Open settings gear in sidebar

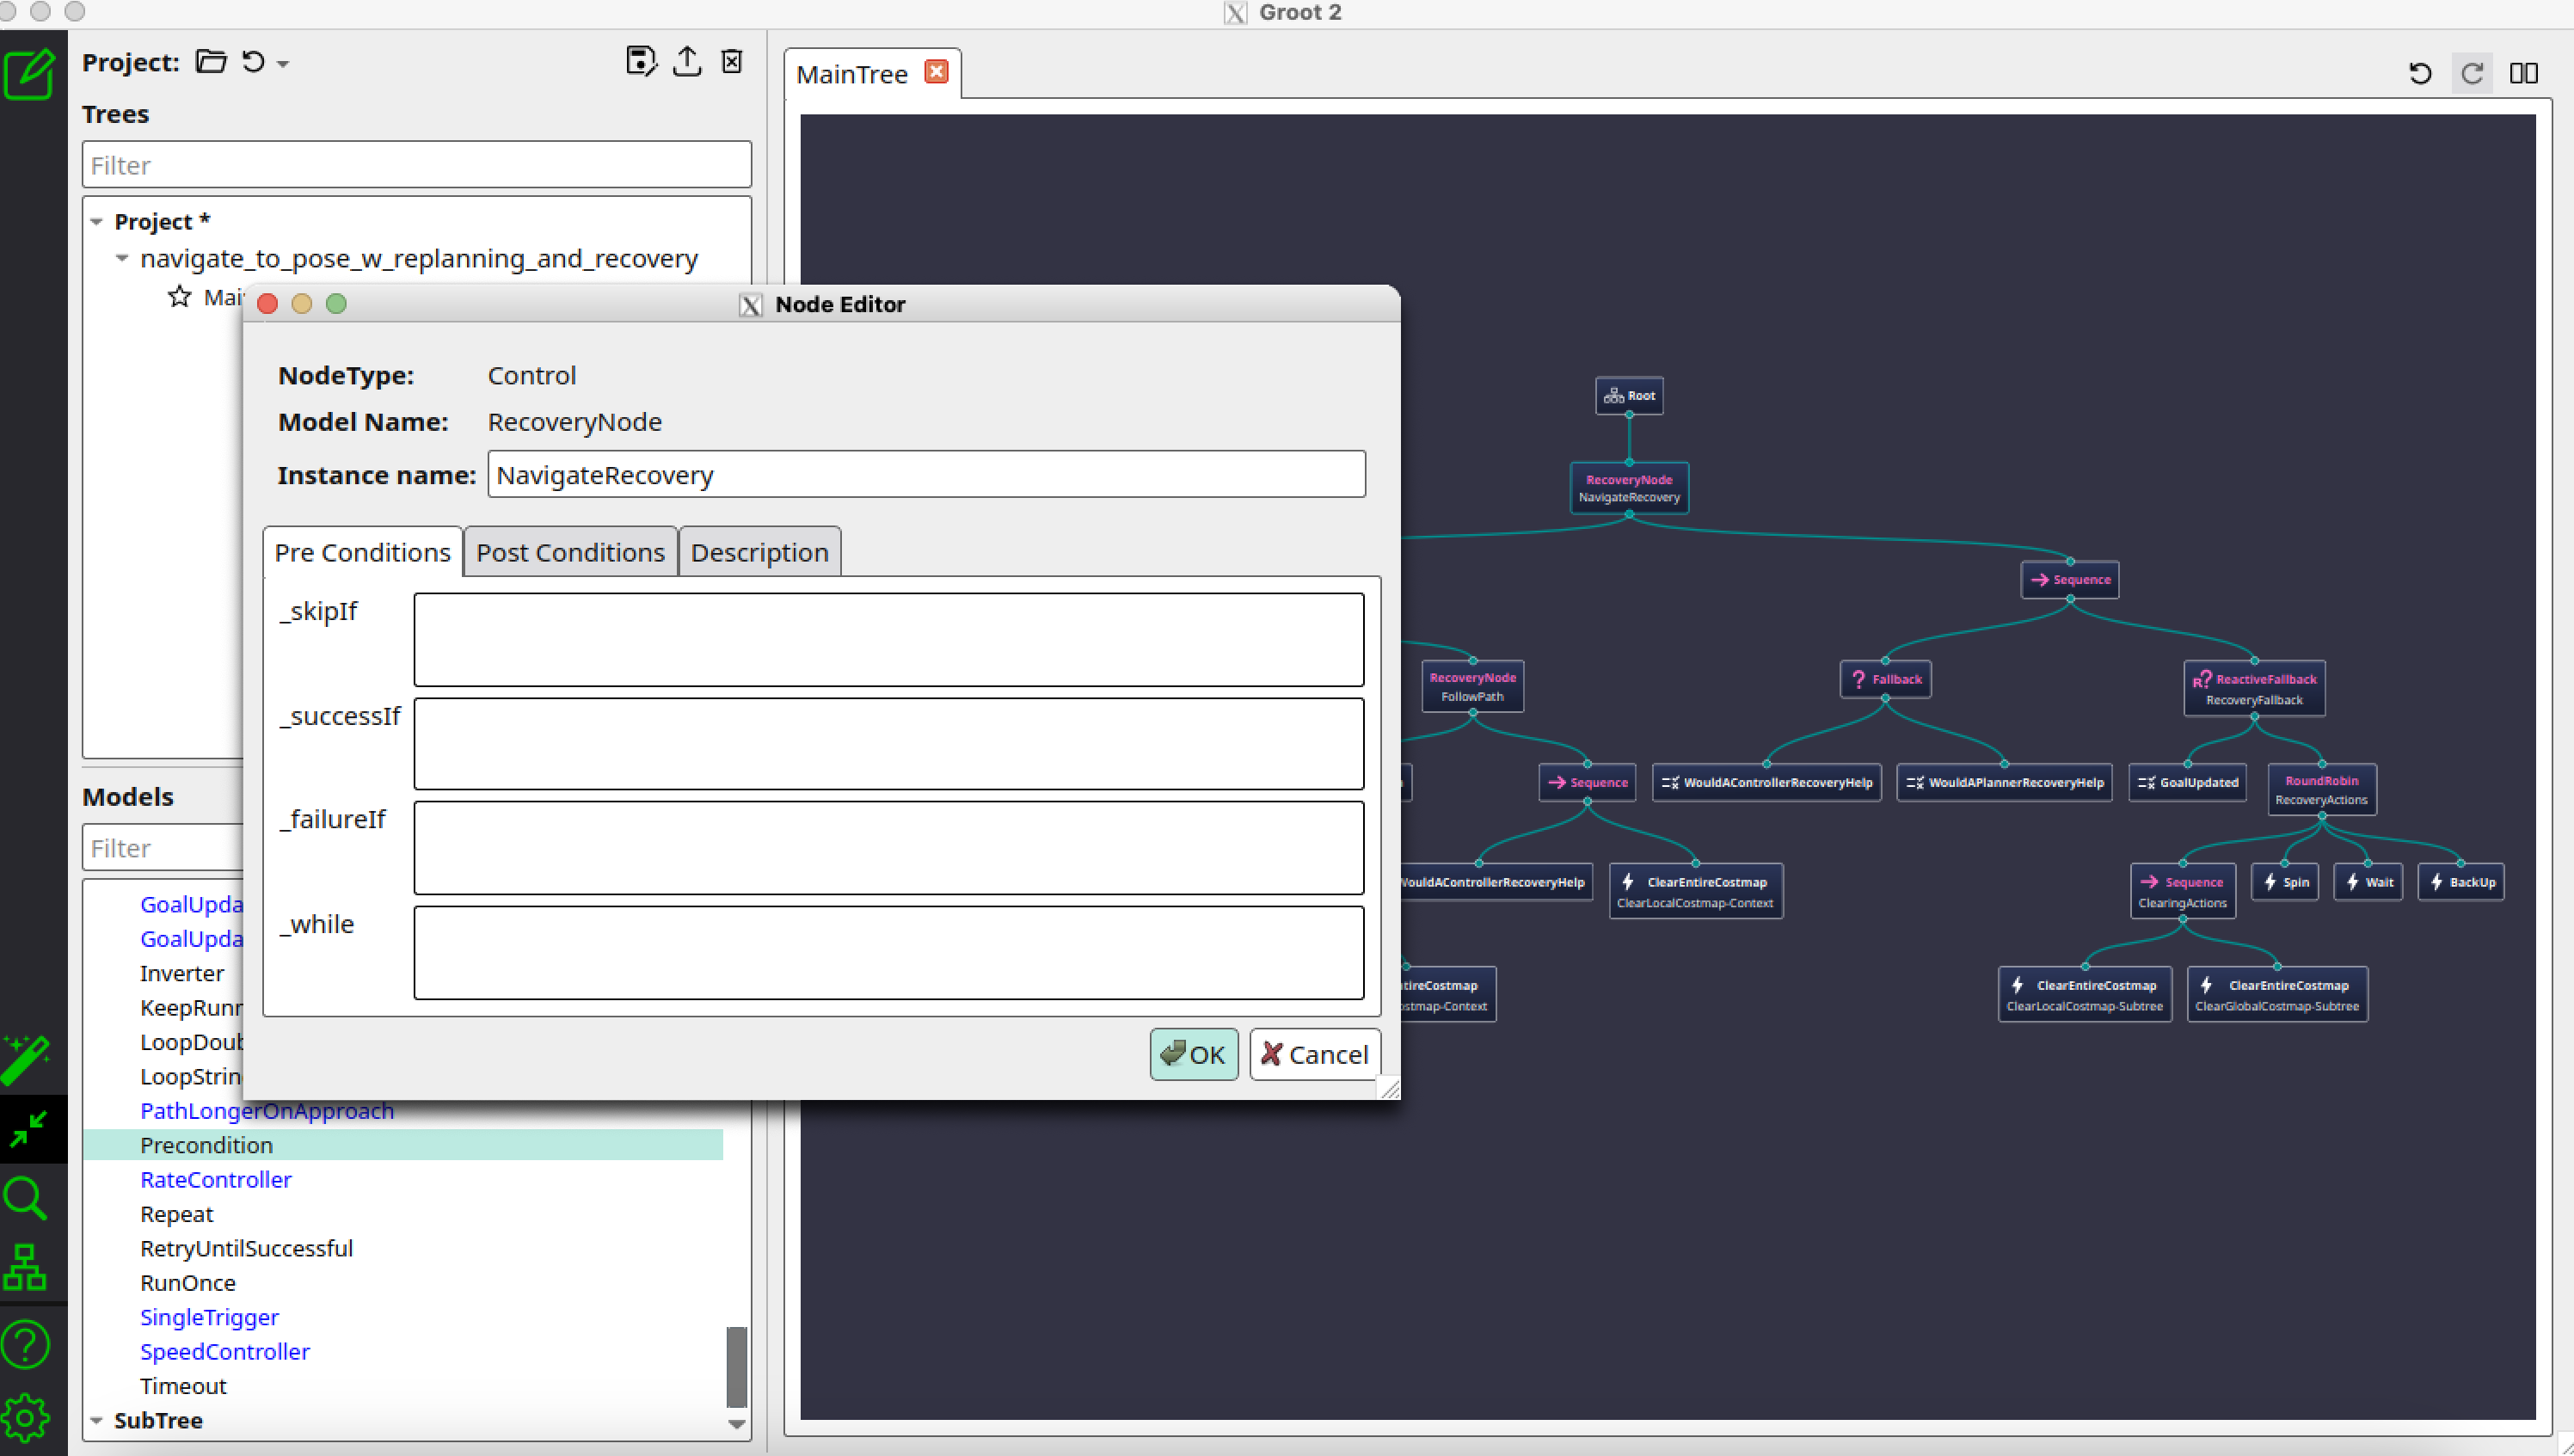pos(25,1416)
